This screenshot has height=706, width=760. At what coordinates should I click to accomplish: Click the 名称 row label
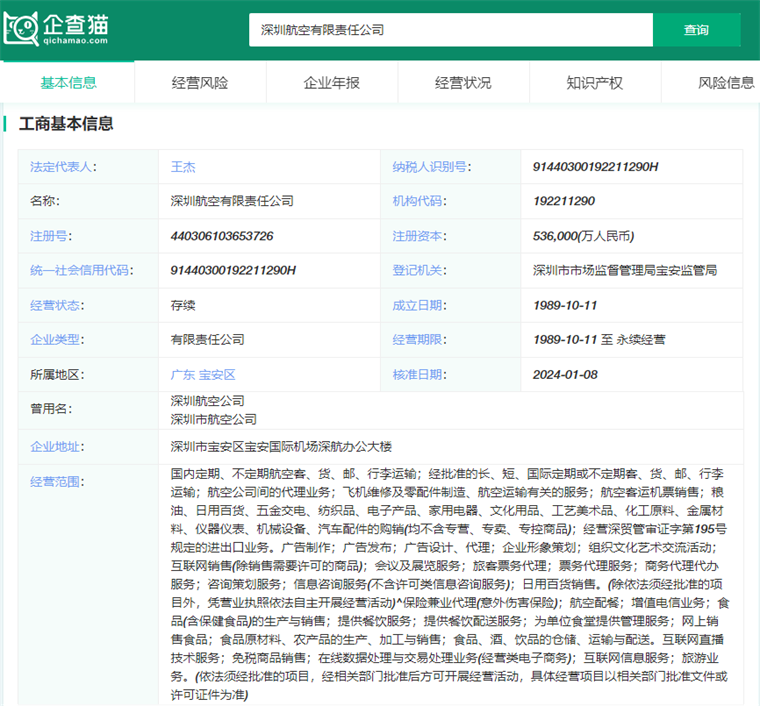pos(45,201)
